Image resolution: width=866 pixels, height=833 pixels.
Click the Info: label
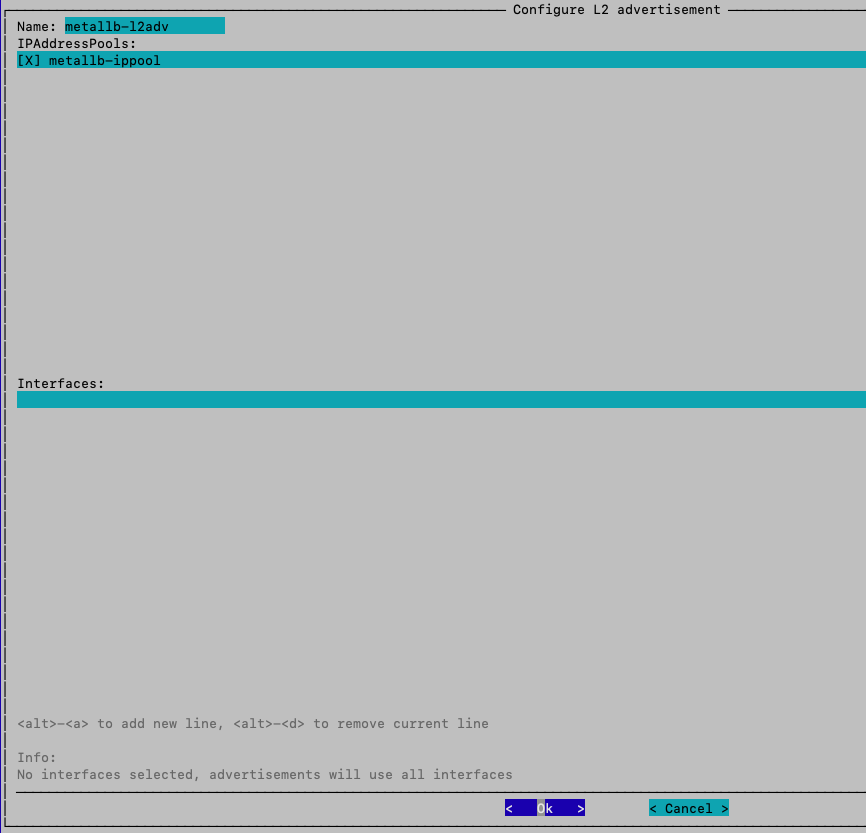pyautogui.click(x=36, y=757)
